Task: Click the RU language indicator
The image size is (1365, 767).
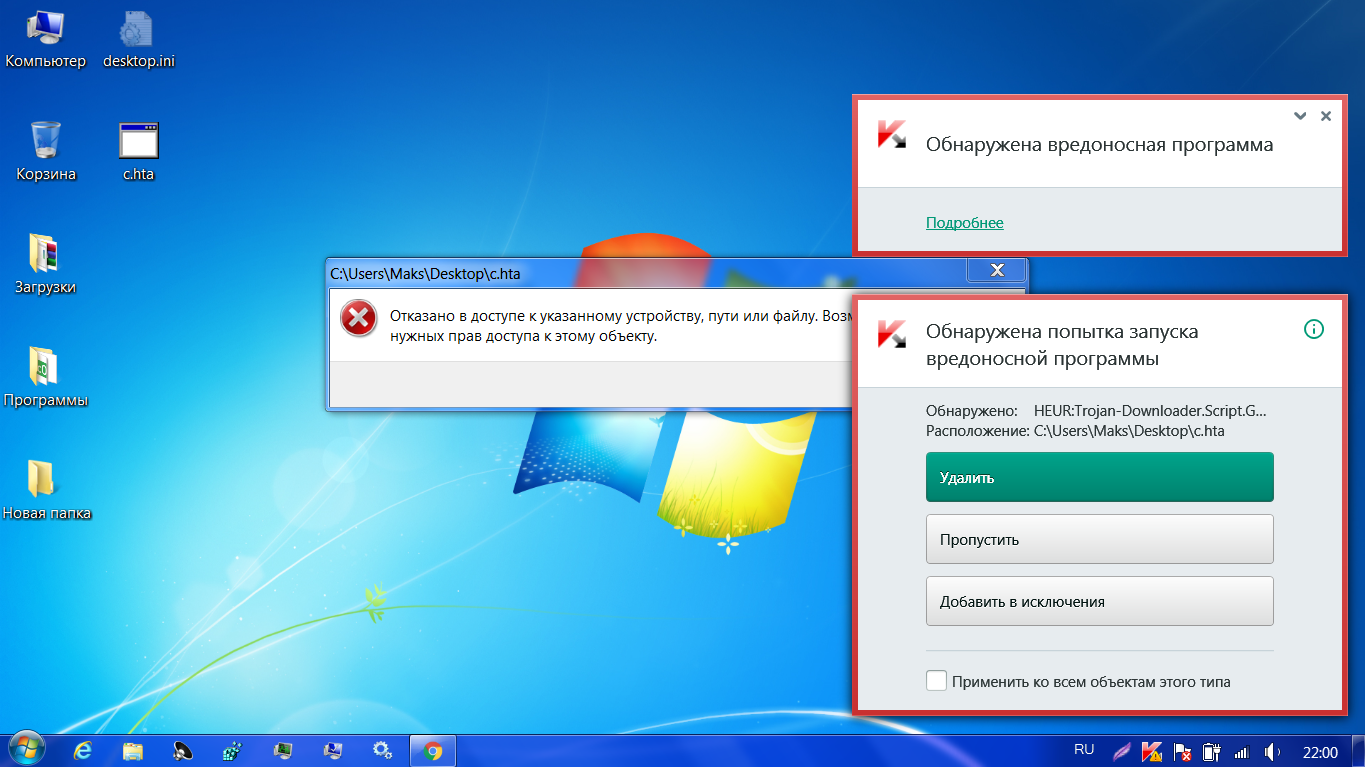Action: [x=1084, y=749]
